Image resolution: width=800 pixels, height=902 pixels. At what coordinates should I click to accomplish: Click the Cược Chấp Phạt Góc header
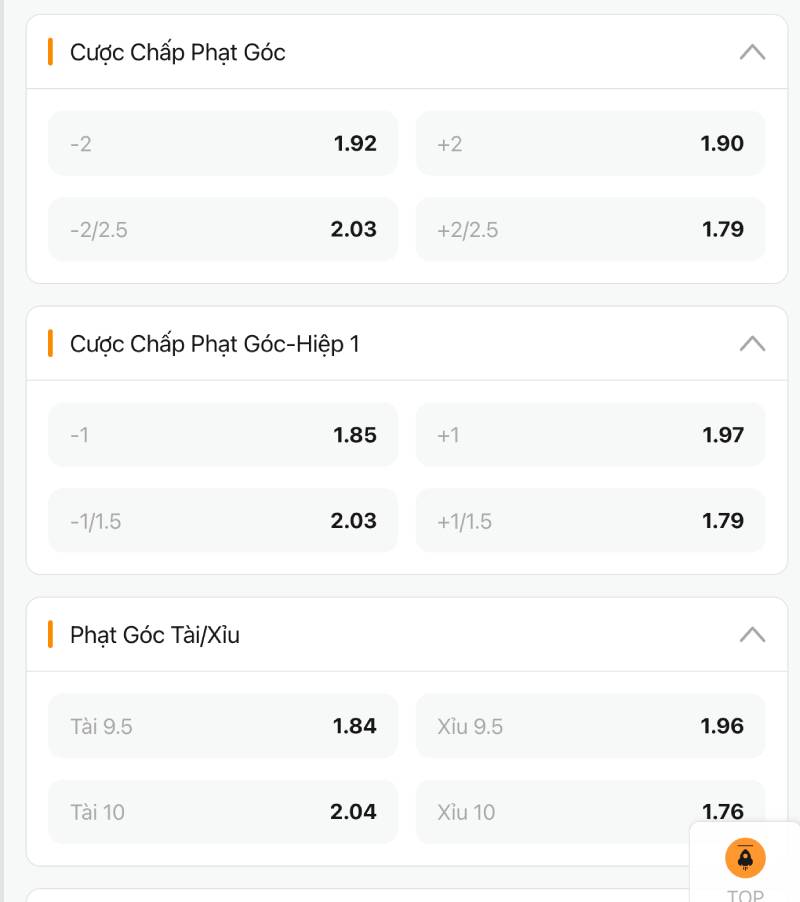(x=177, y=52)
